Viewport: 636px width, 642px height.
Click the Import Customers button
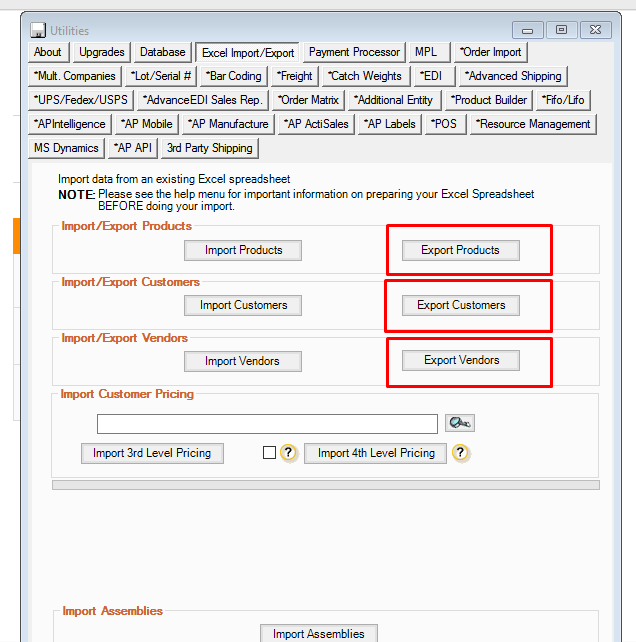tap(243, 305)
